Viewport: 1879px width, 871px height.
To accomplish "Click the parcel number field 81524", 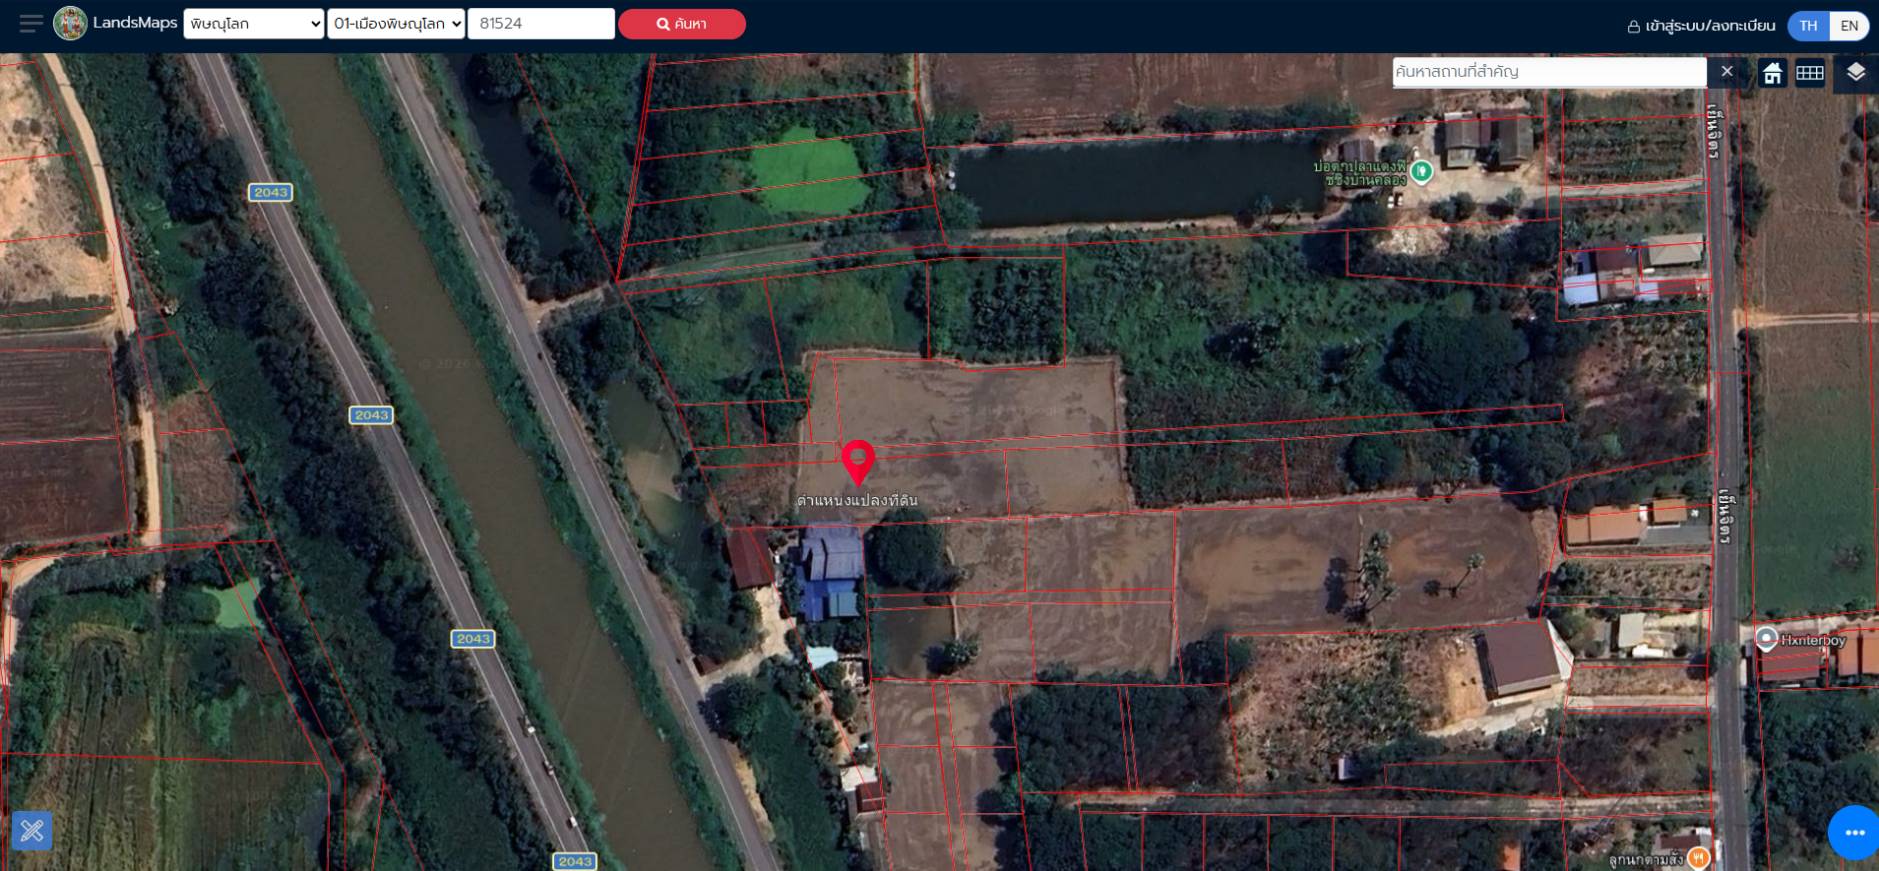I will point(541,24).
